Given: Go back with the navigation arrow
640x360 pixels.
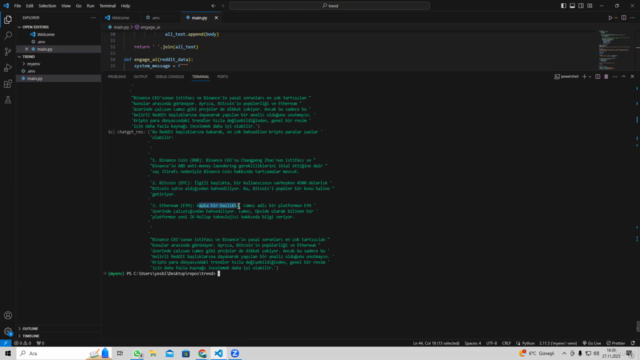Looking at the screenshot, I should 213,6.
